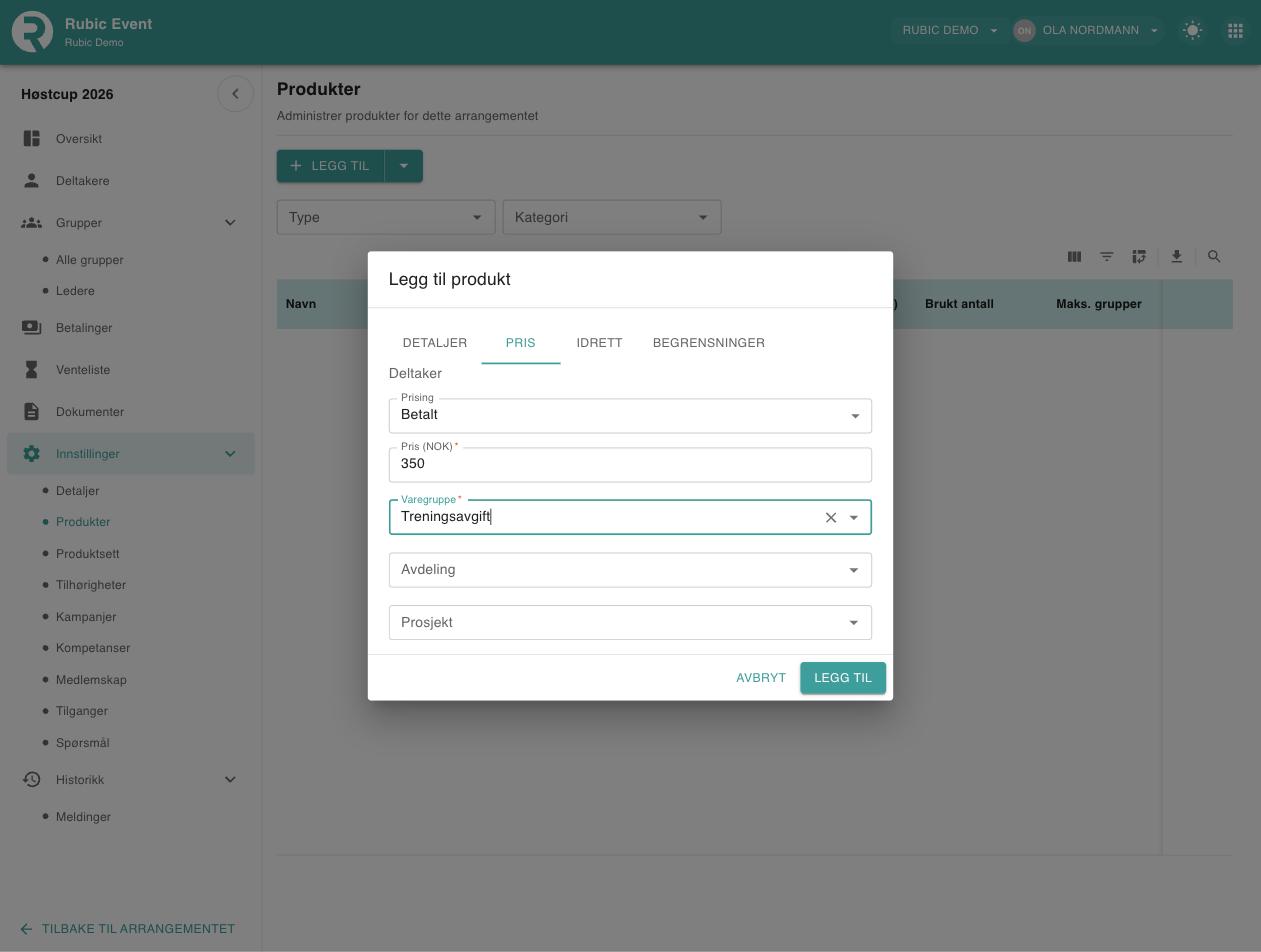Click Tilbake til arrangementet link

[127, 929]
